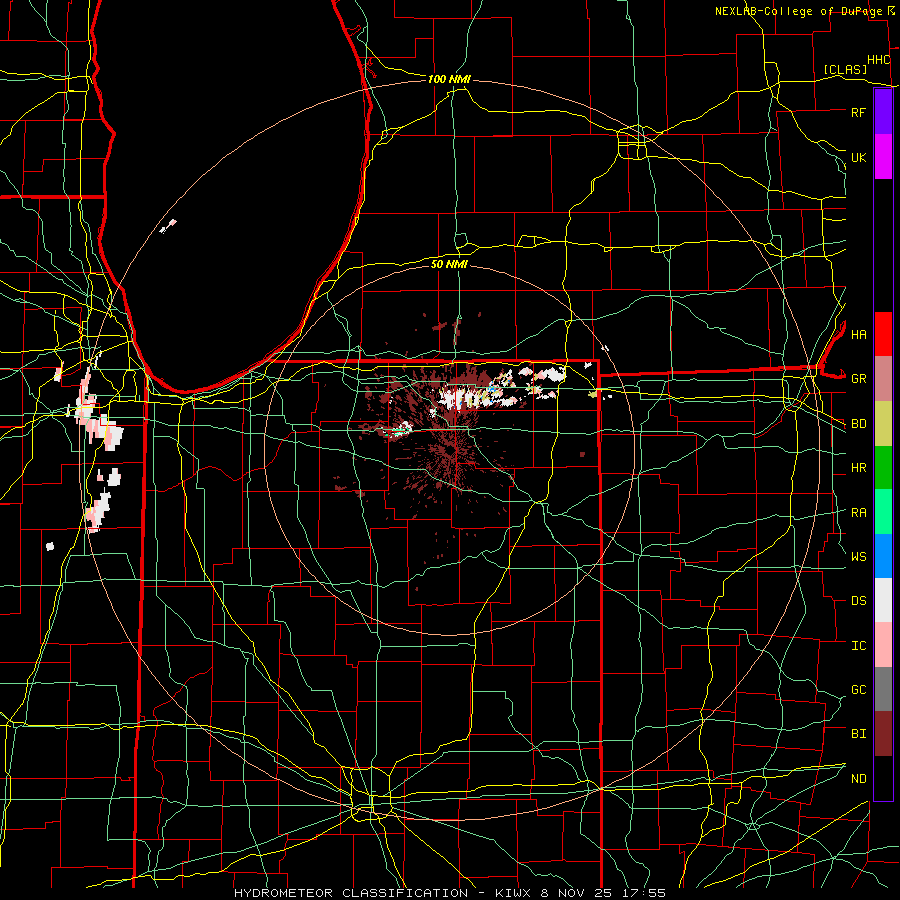
Task: Click the "GR" legend label
Action: point(858,379)
